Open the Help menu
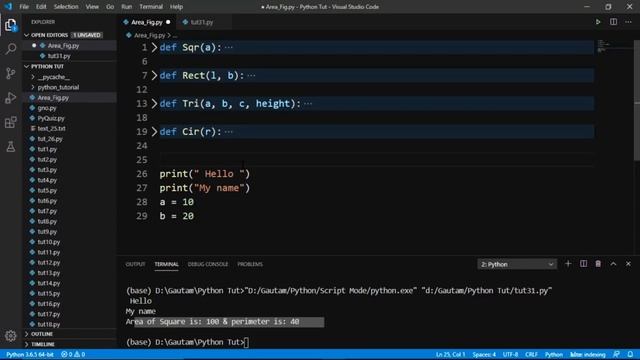Screen dimensions: 640x360 (x=176, y=7)
